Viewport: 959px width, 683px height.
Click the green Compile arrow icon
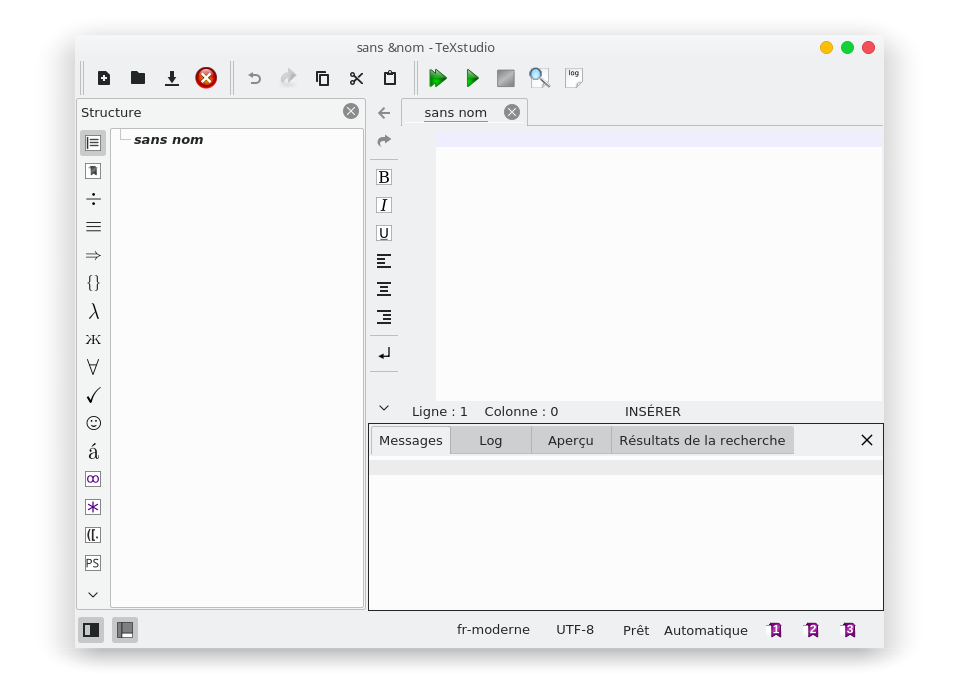[x=472, y=78]
